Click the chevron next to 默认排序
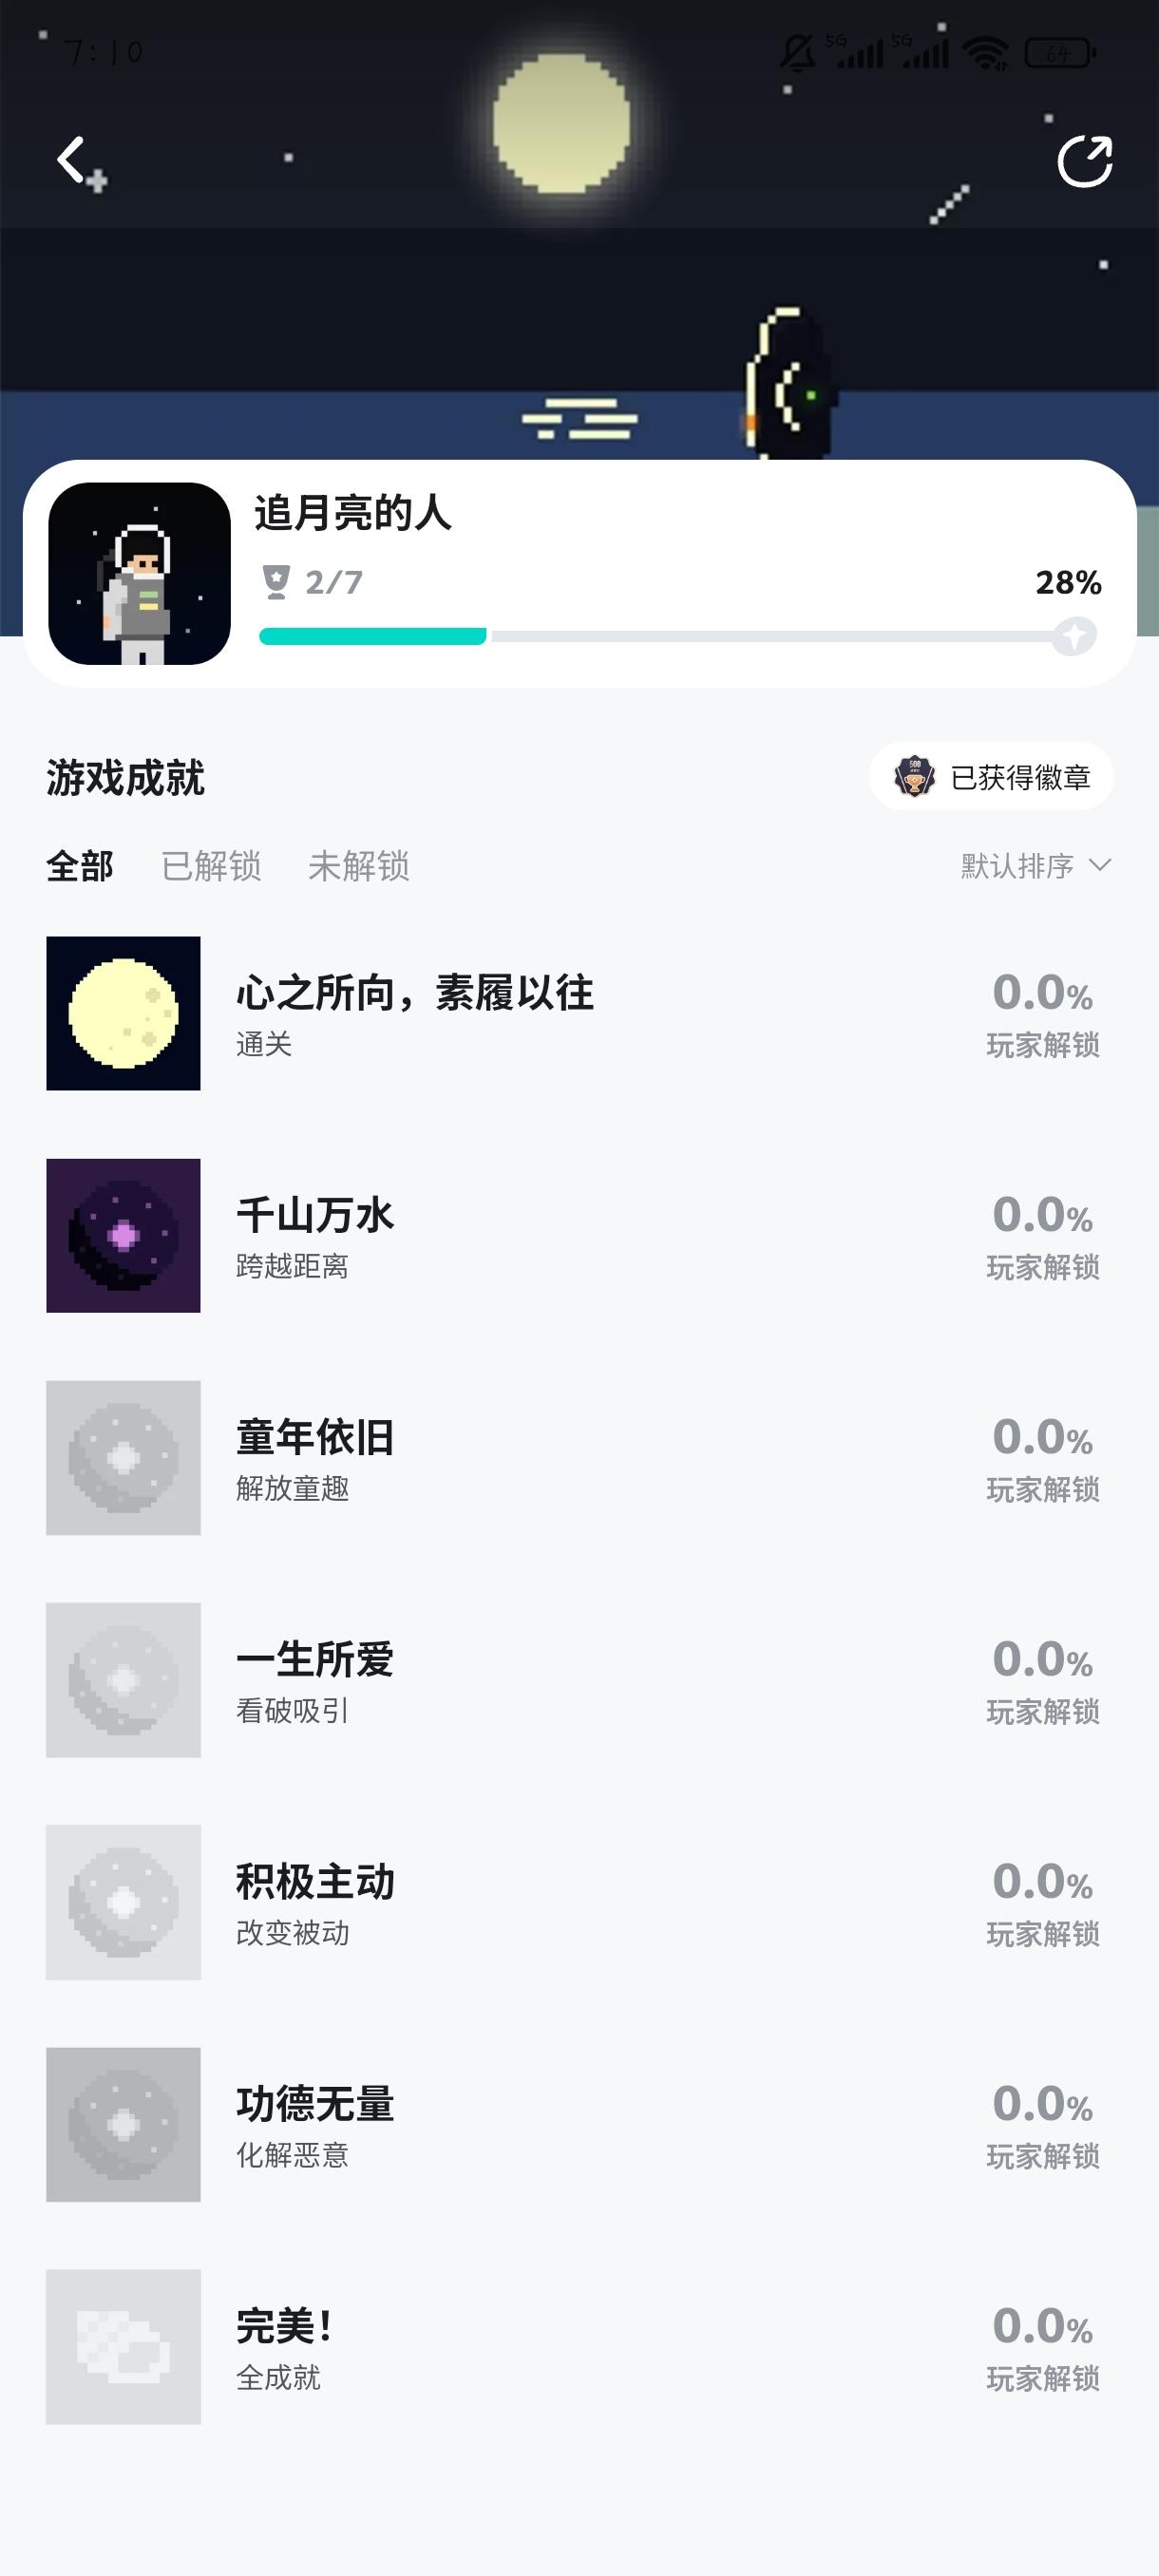This screenshot has width=1159, height=2576. click(x=1100, y=865)
